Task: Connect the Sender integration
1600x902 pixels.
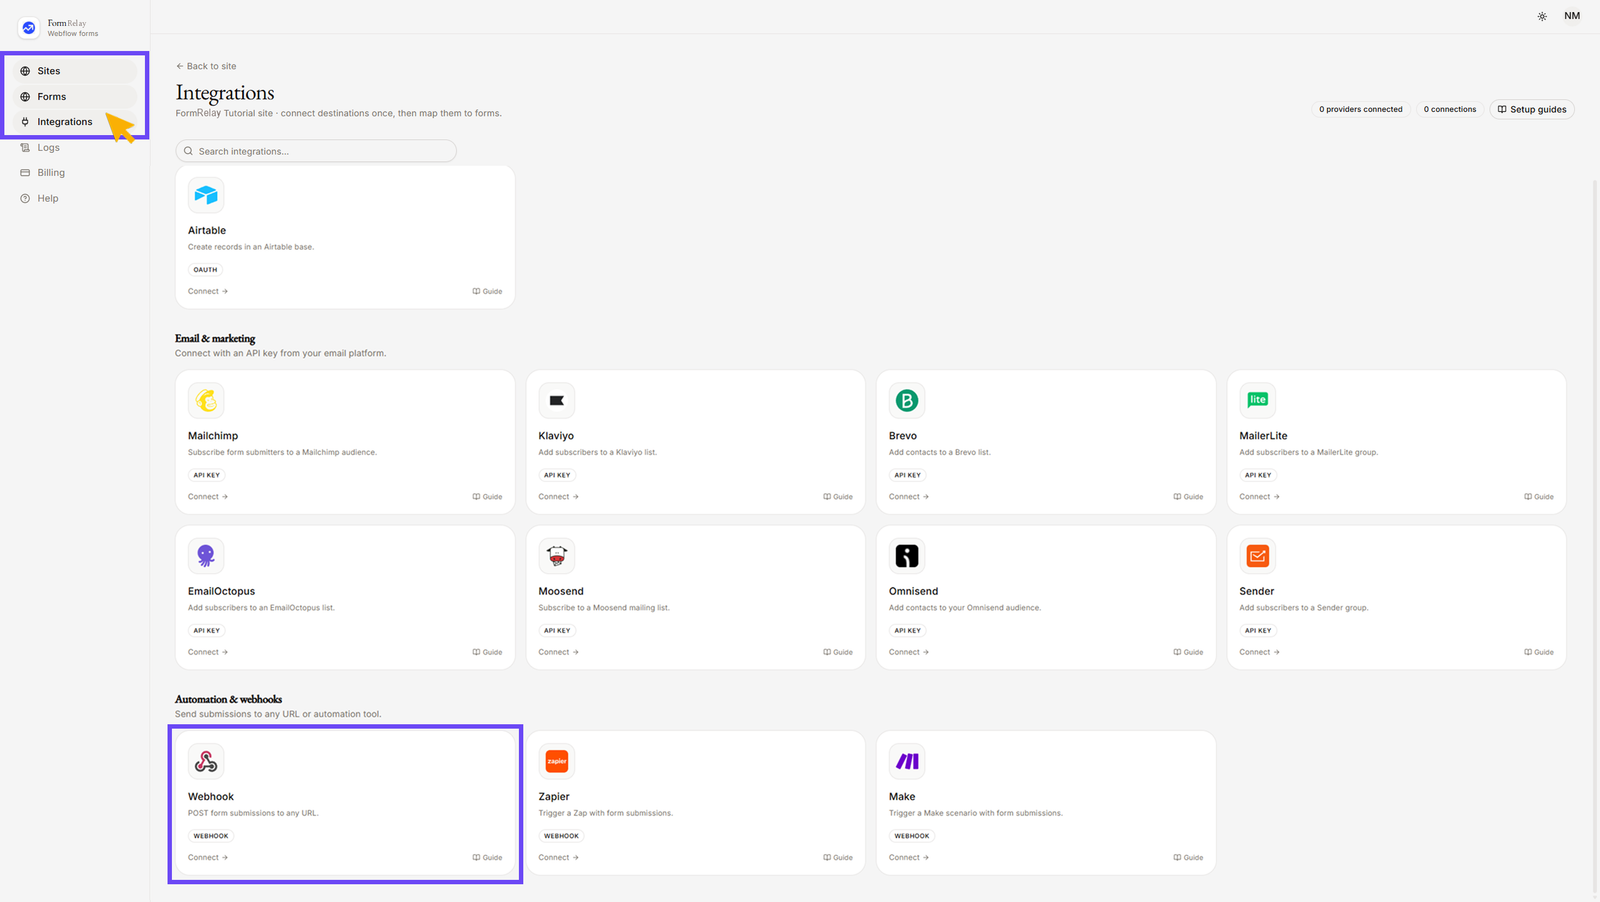Action: point(1260,652)
